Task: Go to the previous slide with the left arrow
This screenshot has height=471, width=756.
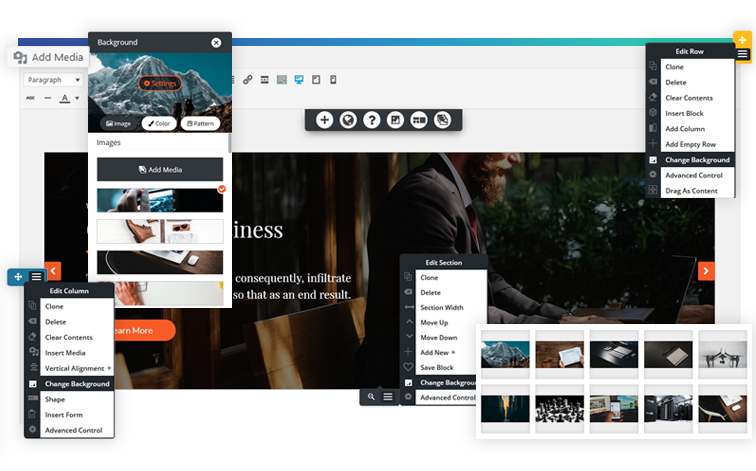Action: coord(53,271)
